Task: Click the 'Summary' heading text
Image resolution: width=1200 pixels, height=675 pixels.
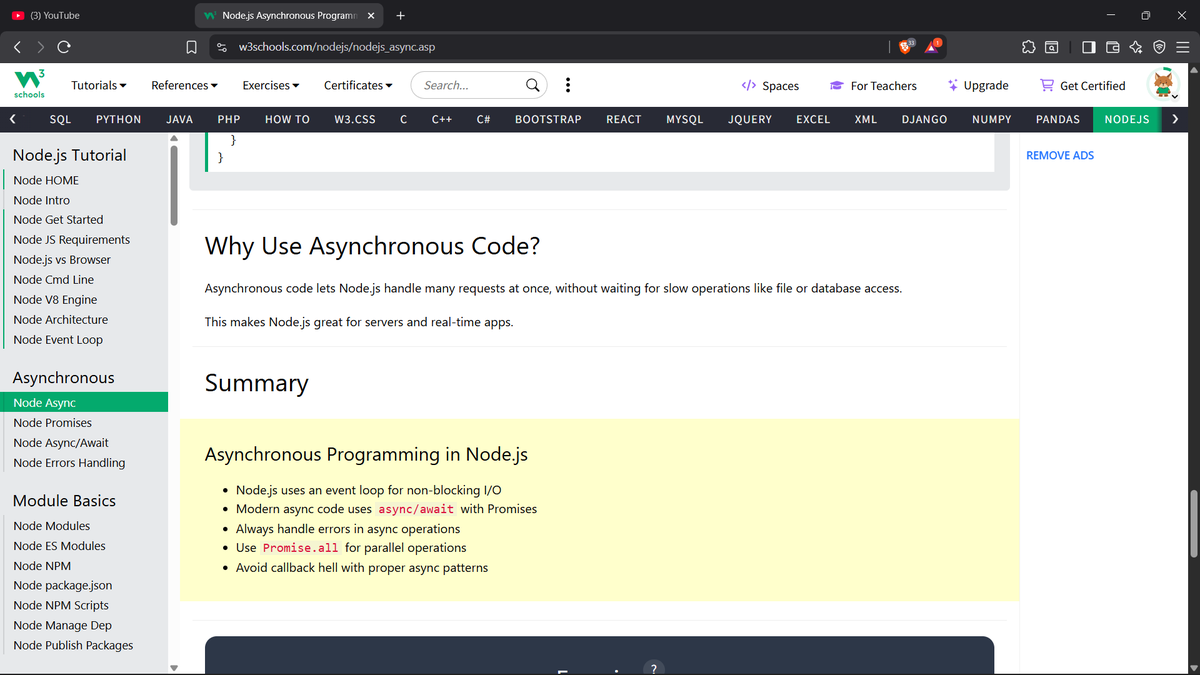Action: pos(256,383)
